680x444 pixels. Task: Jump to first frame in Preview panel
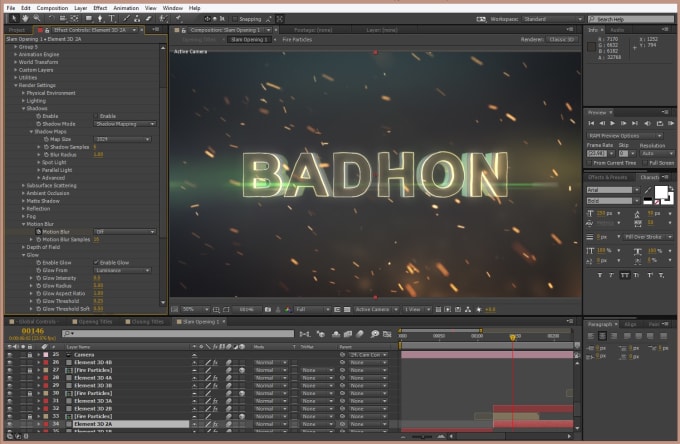(x=591, y=123)
